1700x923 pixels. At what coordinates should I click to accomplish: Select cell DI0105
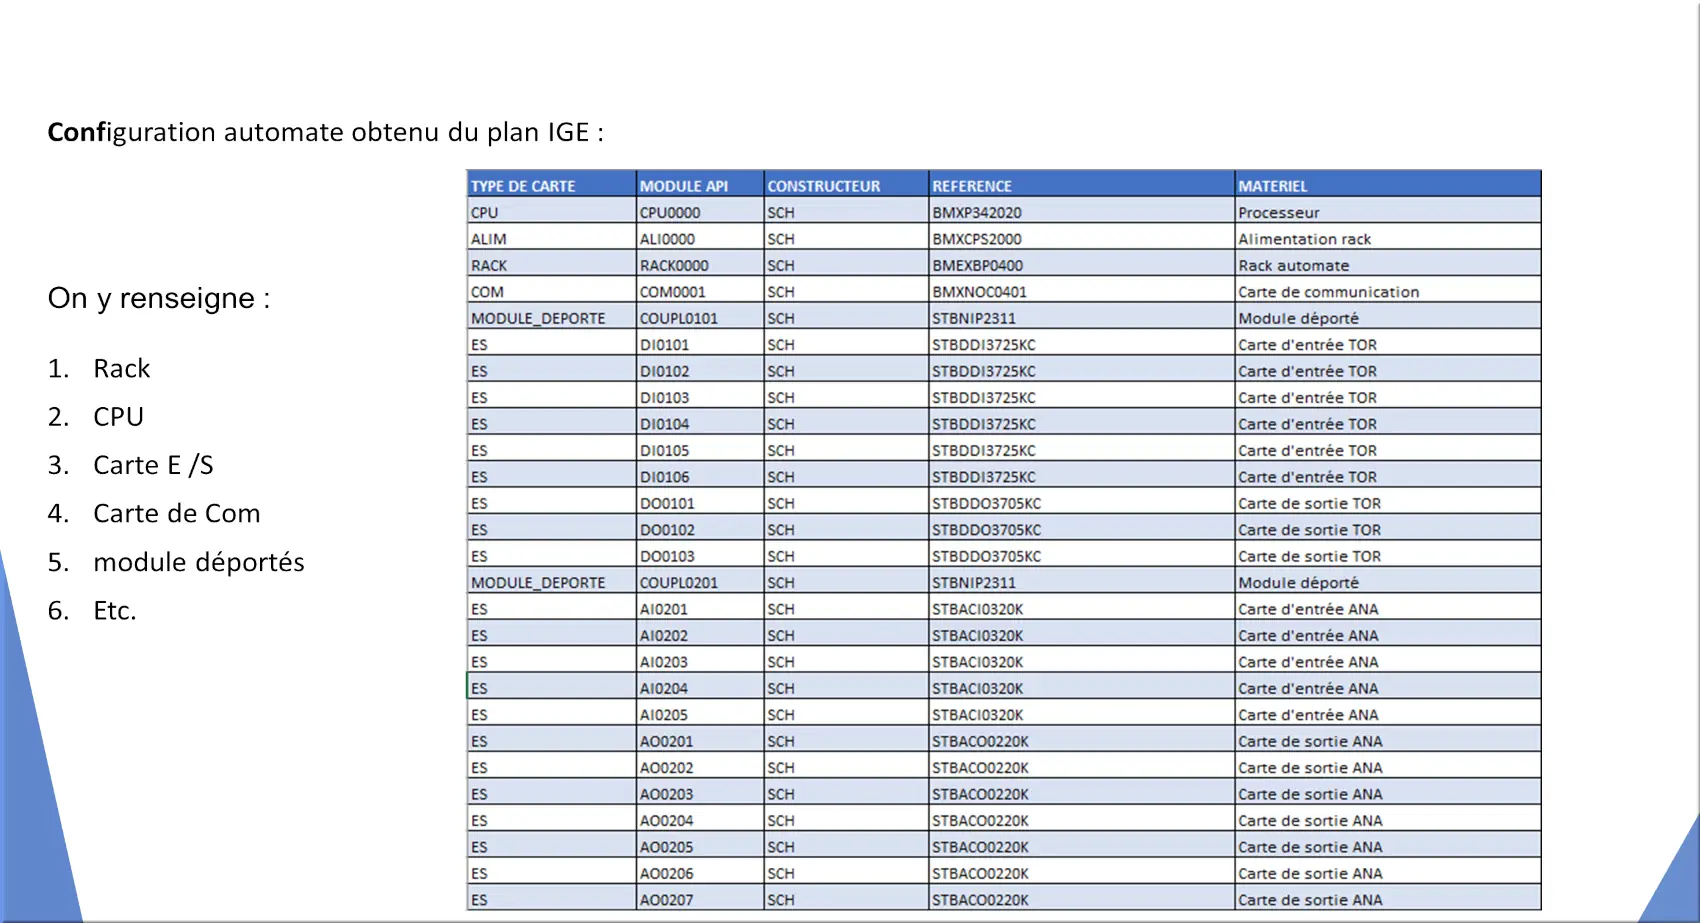700,450
